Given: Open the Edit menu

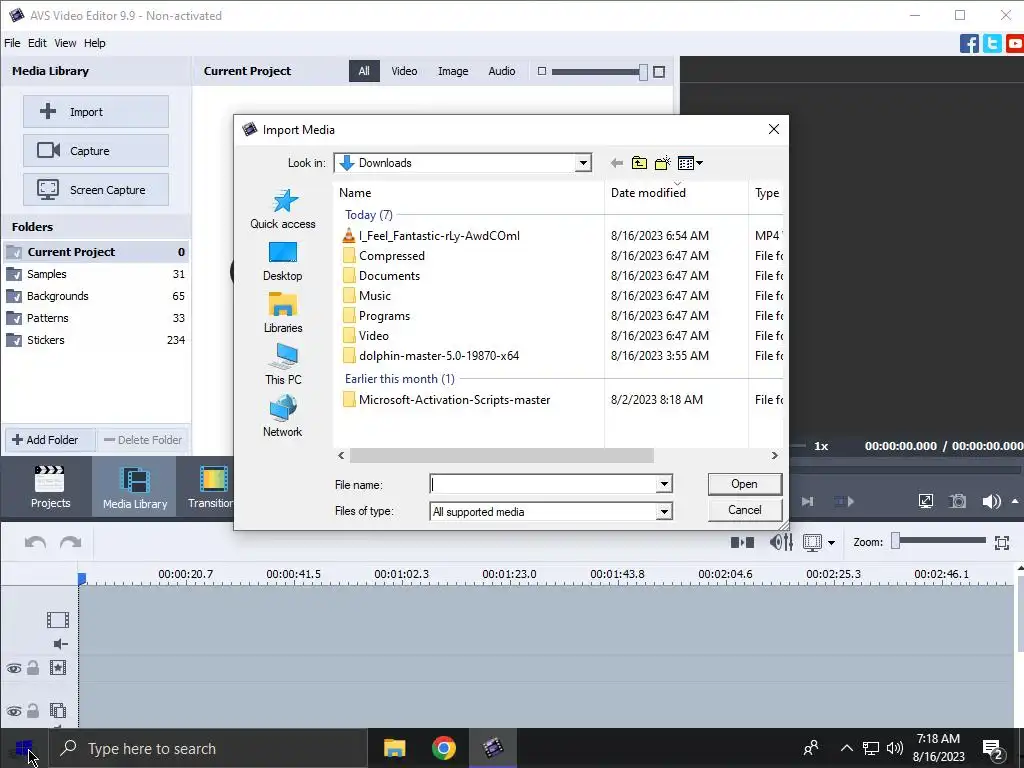Looking at the screenshot, I should [37, 43].
